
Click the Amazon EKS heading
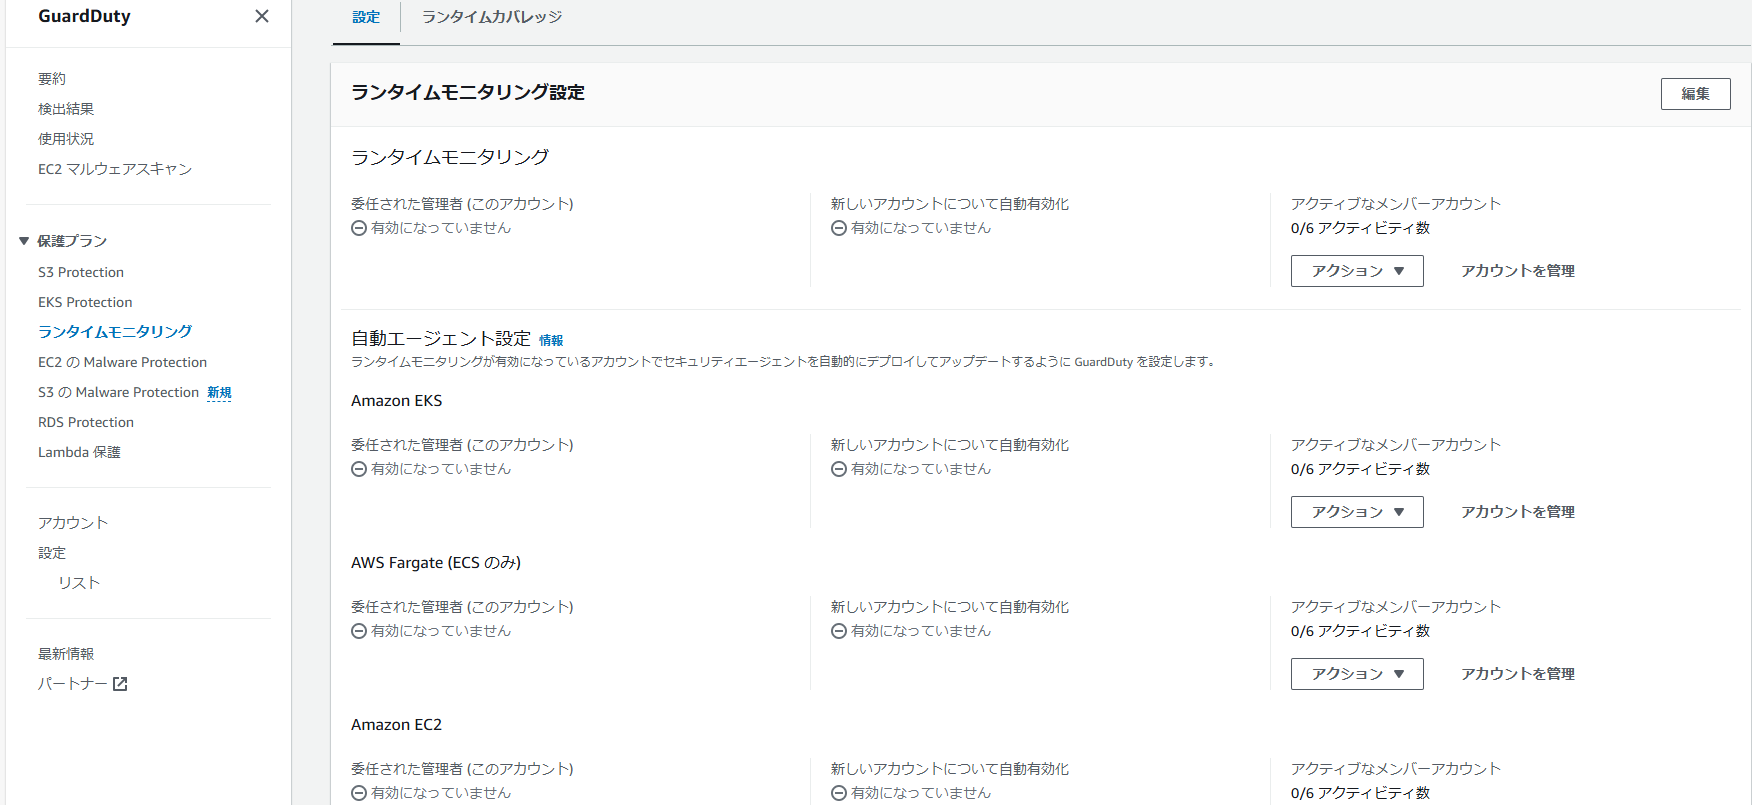(x=396, y=401)
